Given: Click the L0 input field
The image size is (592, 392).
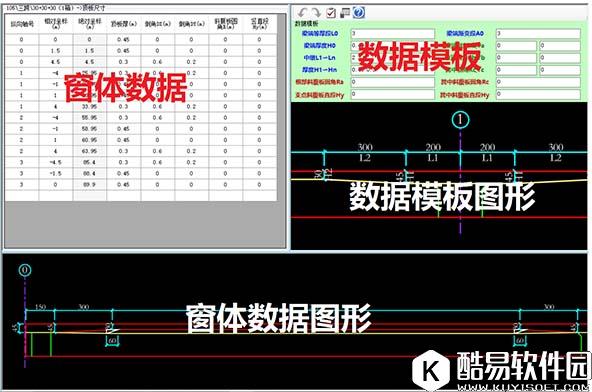Looking at the screenshot, I should click(393, 34).
